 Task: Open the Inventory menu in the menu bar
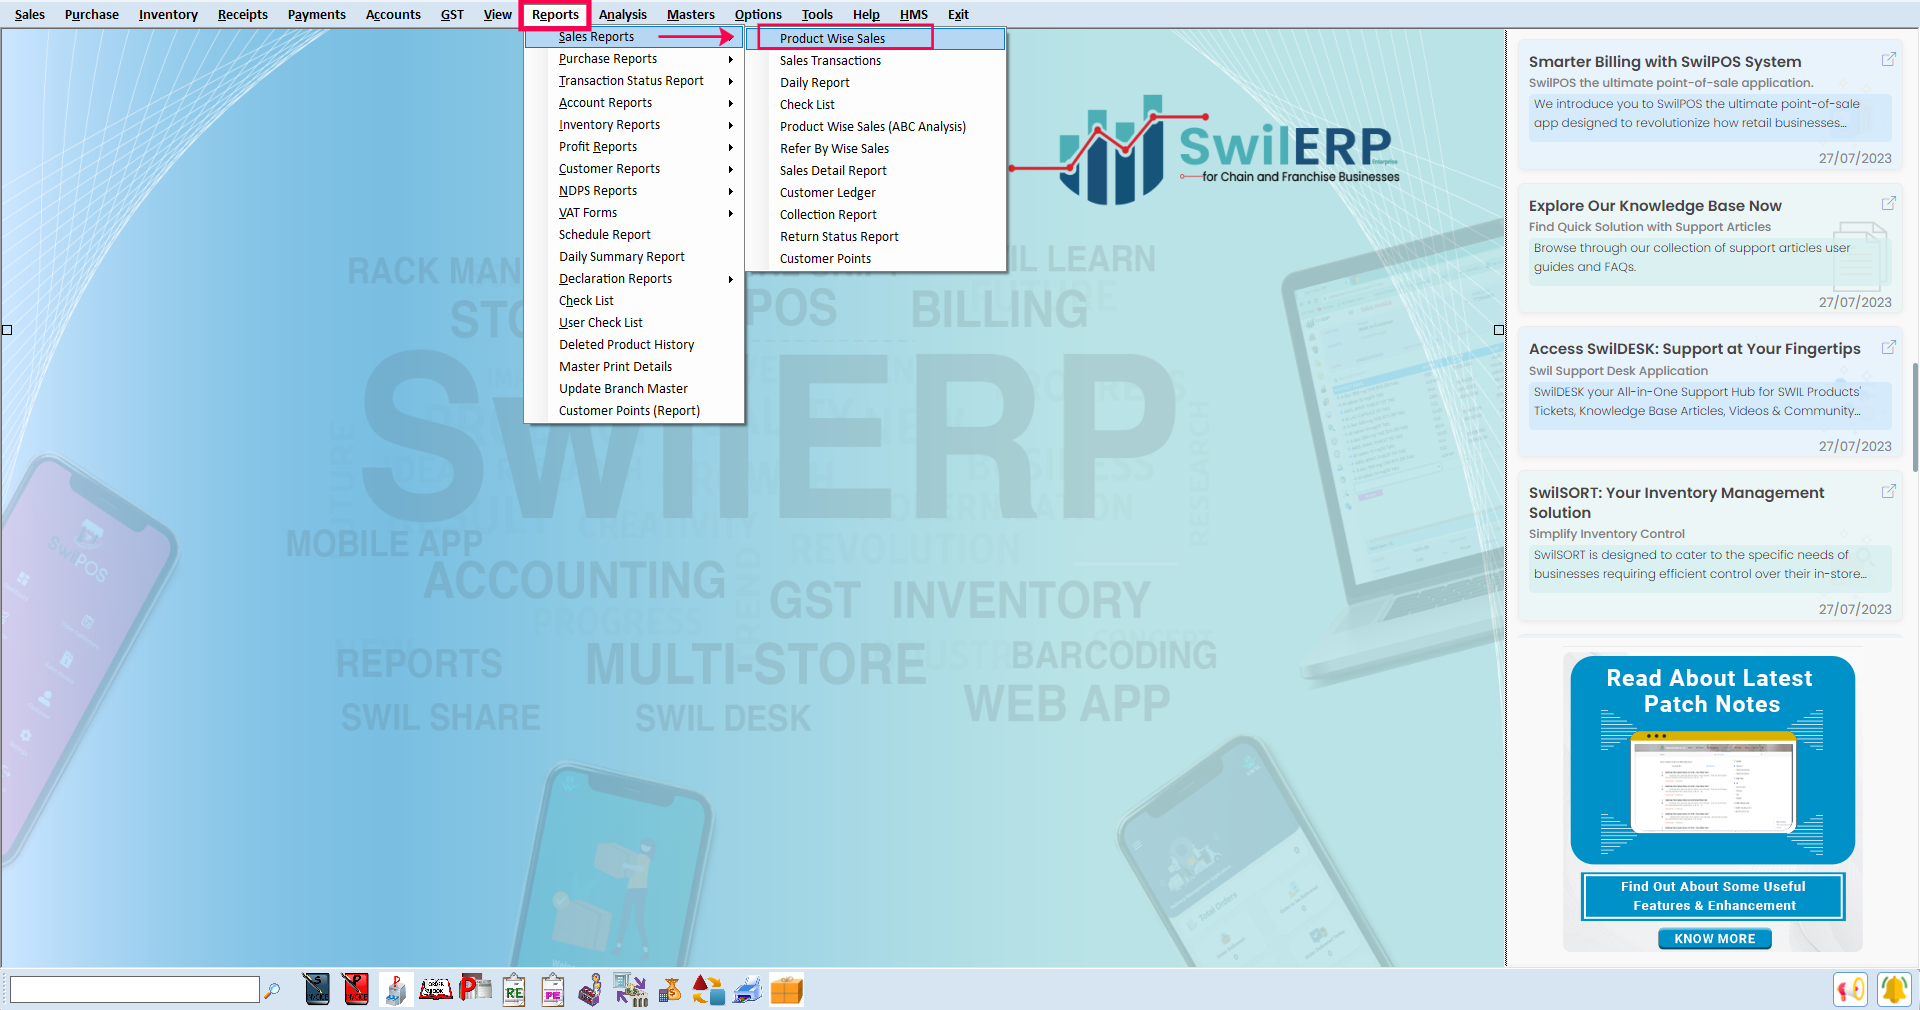tap(168, 14)
